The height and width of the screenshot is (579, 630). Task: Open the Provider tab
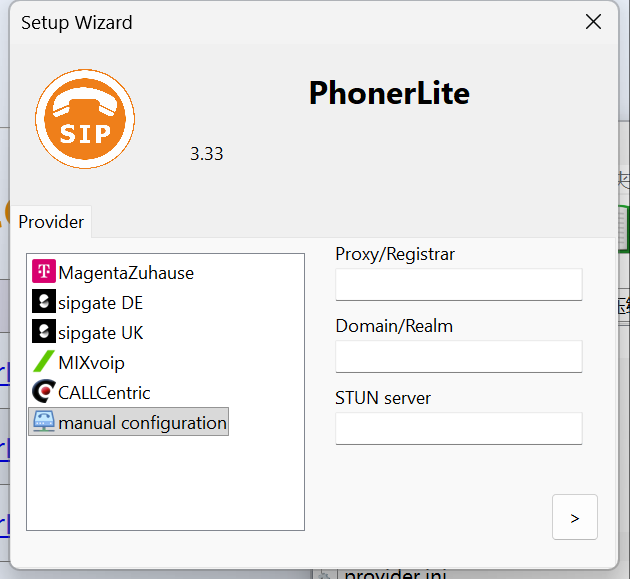pyautogui.click(x=51, y=221)
